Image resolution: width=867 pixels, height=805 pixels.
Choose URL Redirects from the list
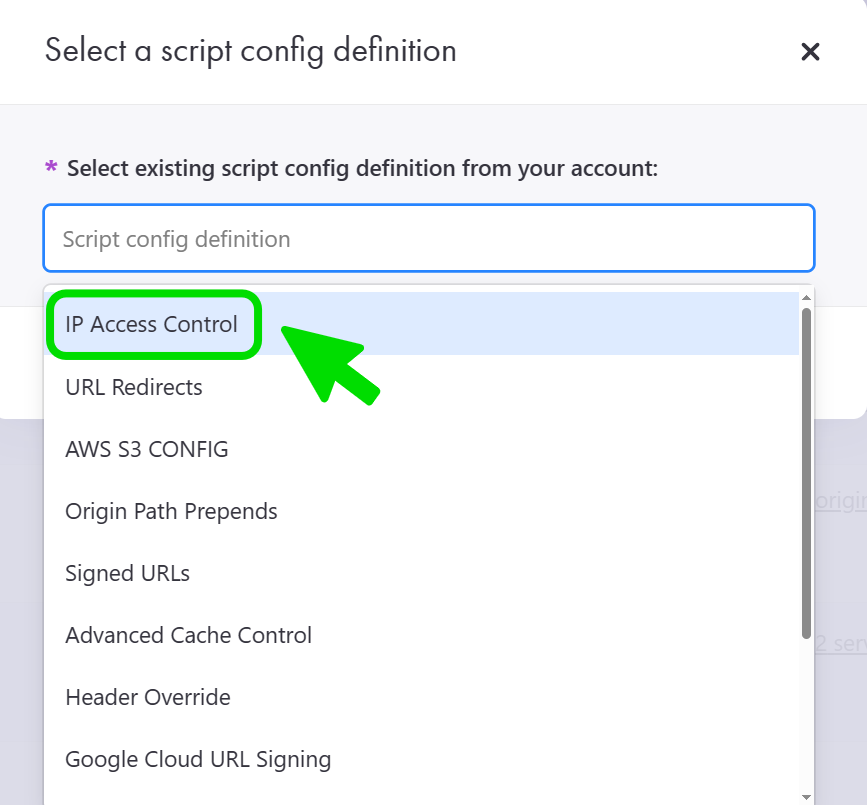click(134, 387)
